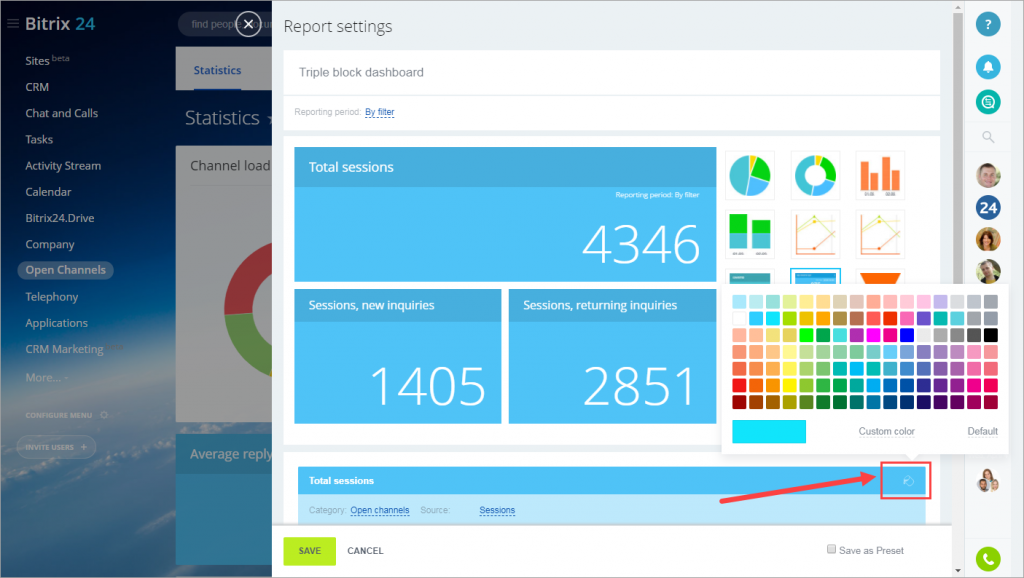
Task: Click the Custom color link
Action: point(886,432)
